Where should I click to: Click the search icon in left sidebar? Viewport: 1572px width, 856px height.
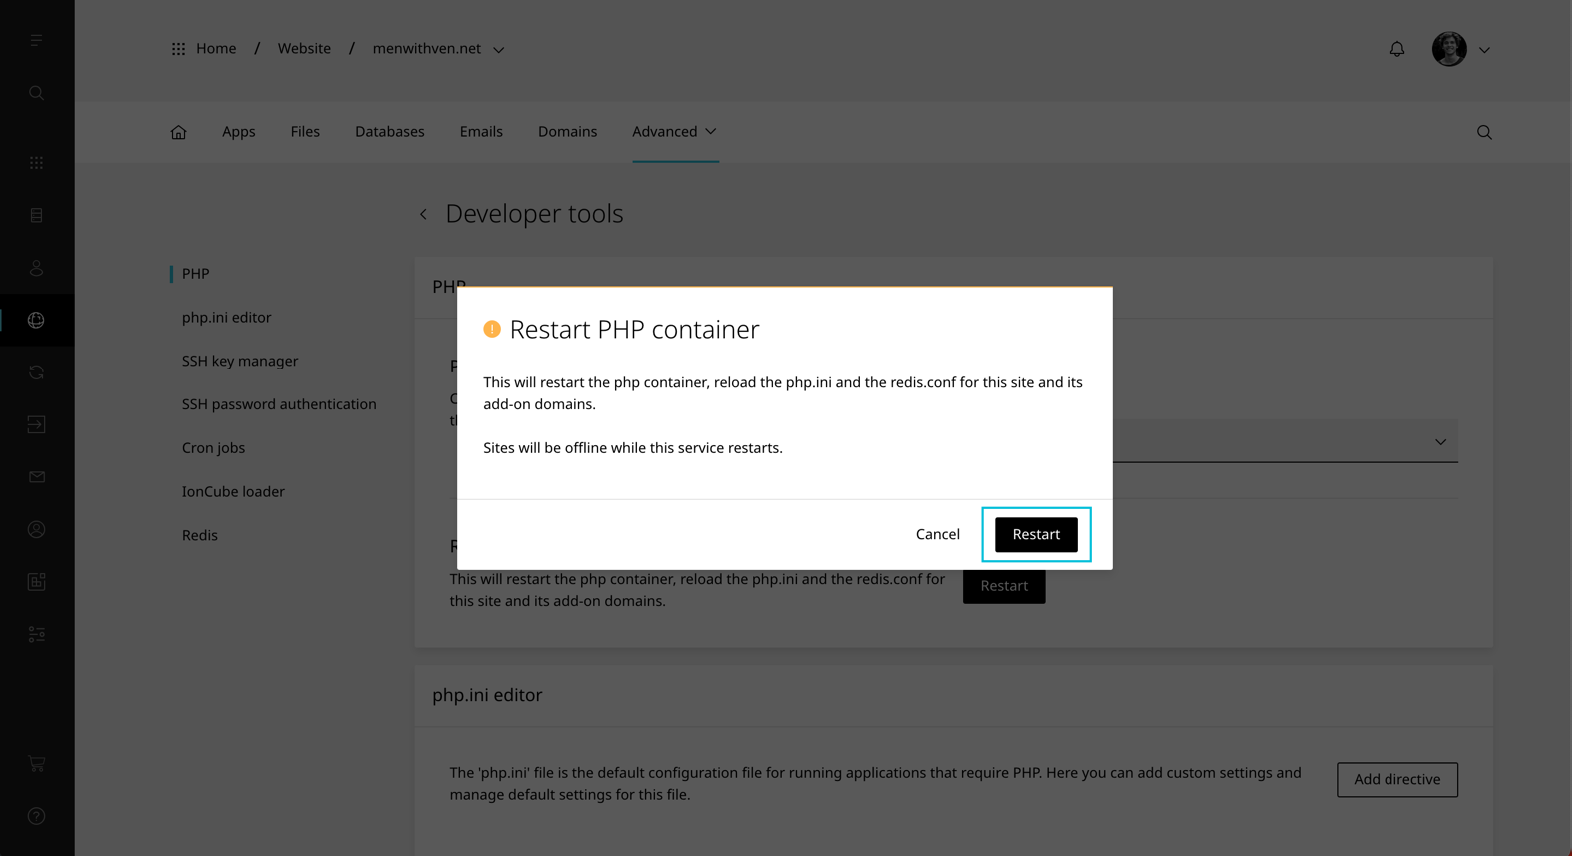click(37, 93)
